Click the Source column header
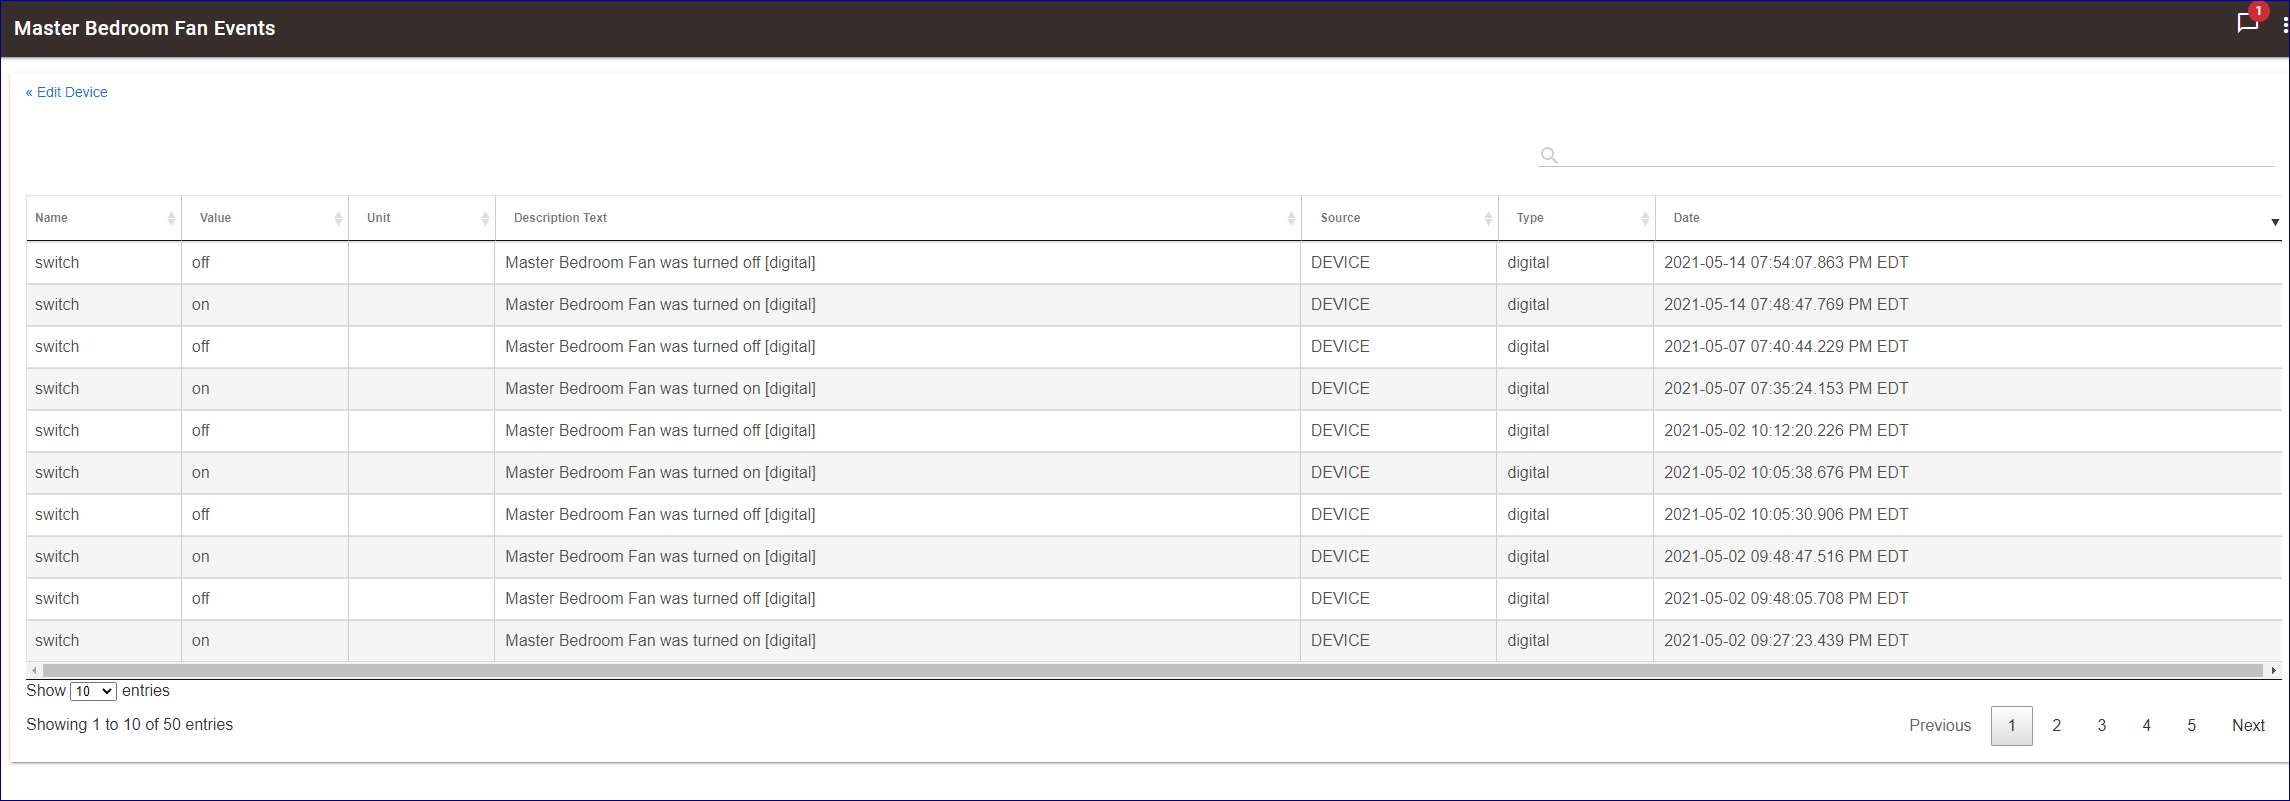Image resolution: width=2290 pixels, height=801 pixels. click(1400, 218)
